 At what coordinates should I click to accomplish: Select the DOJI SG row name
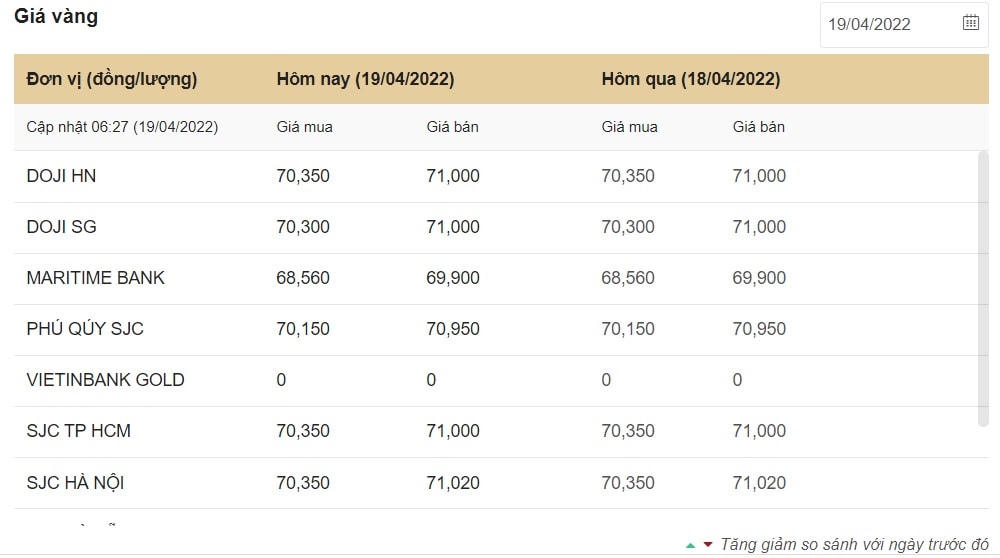click(x=61, y=227)
